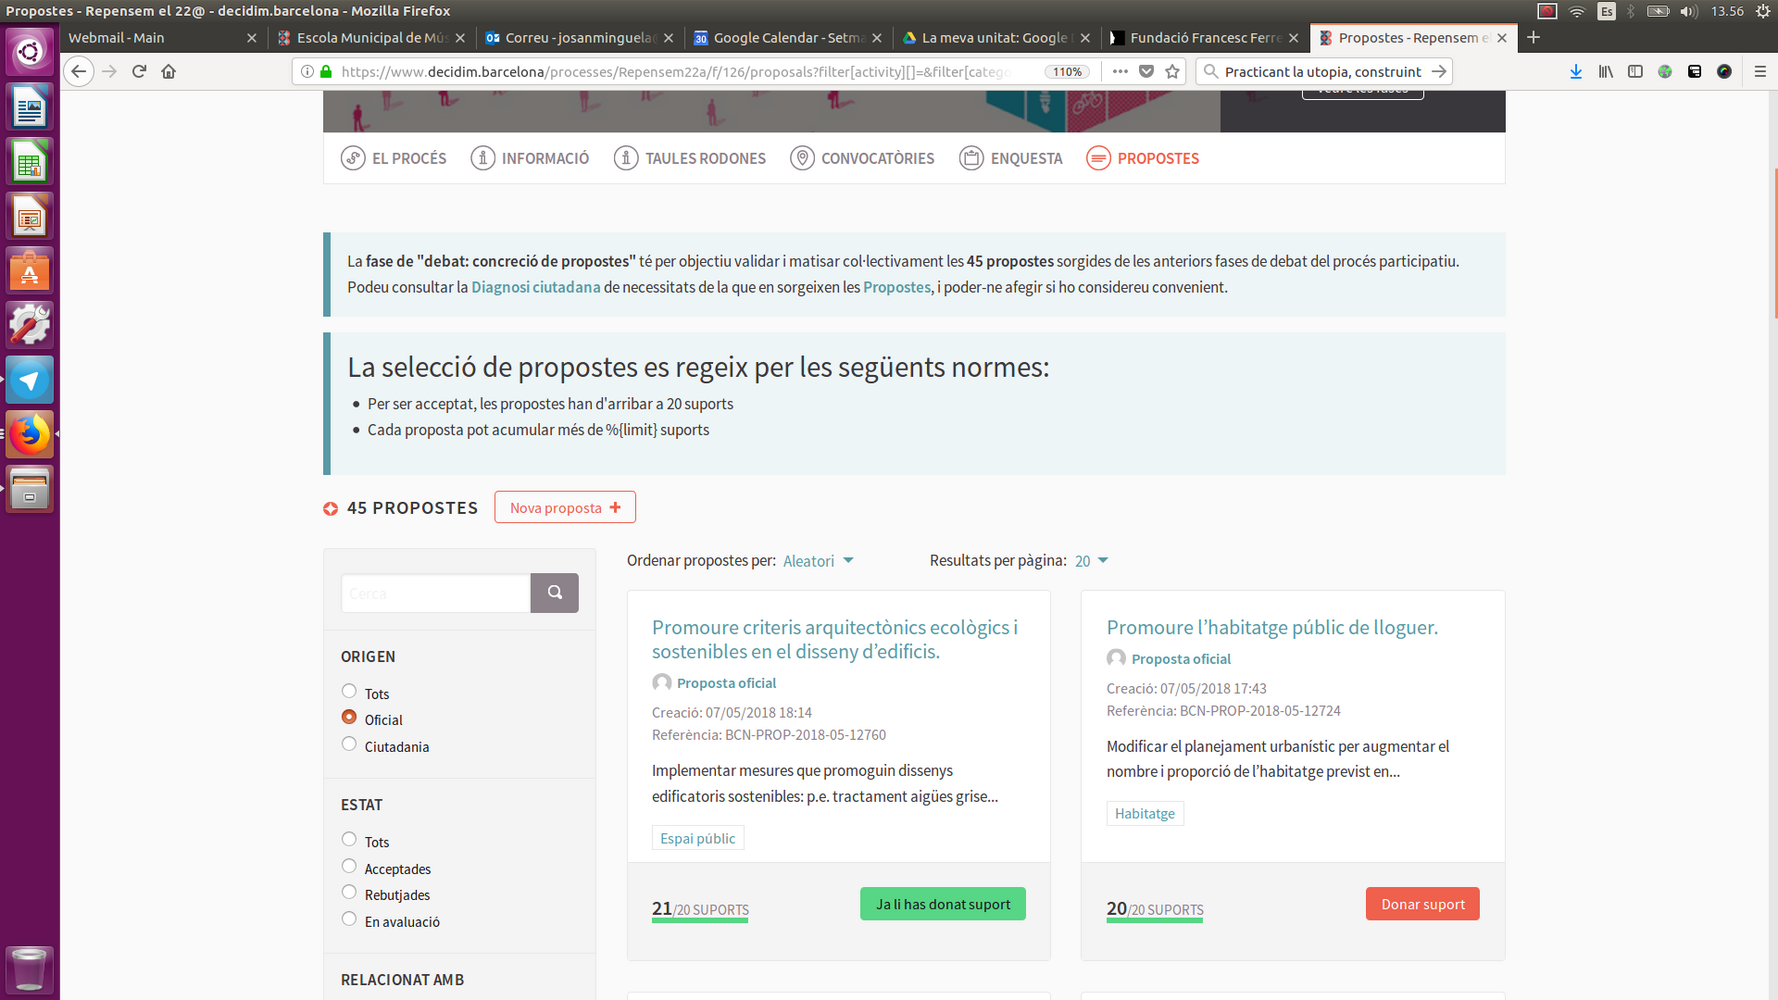Choose the En avaluació status option
This screenshot has height=1000, width=1778.
[x=349, y=919]
